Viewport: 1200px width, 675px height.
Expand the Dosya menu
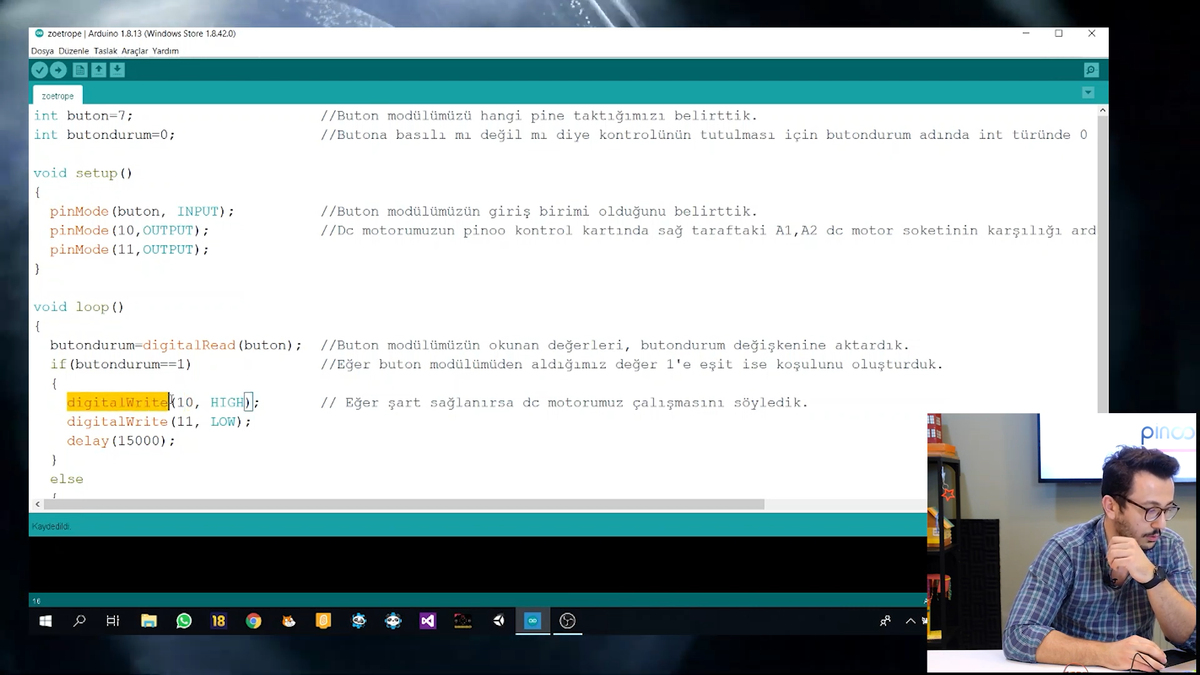(x=45, y=50)
